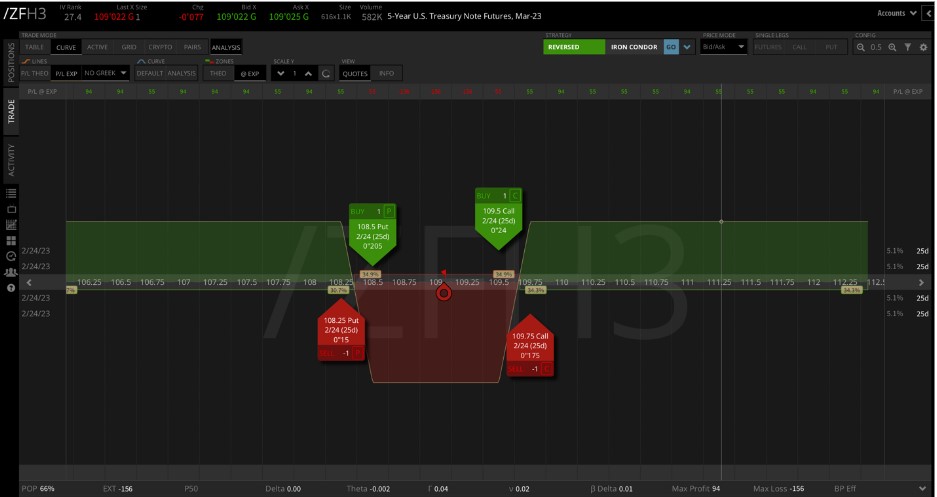Select the 109.5 Call buy leg tag
Image resolution: width=937 pixels, height=497 pixels.
tap(498, 219)
